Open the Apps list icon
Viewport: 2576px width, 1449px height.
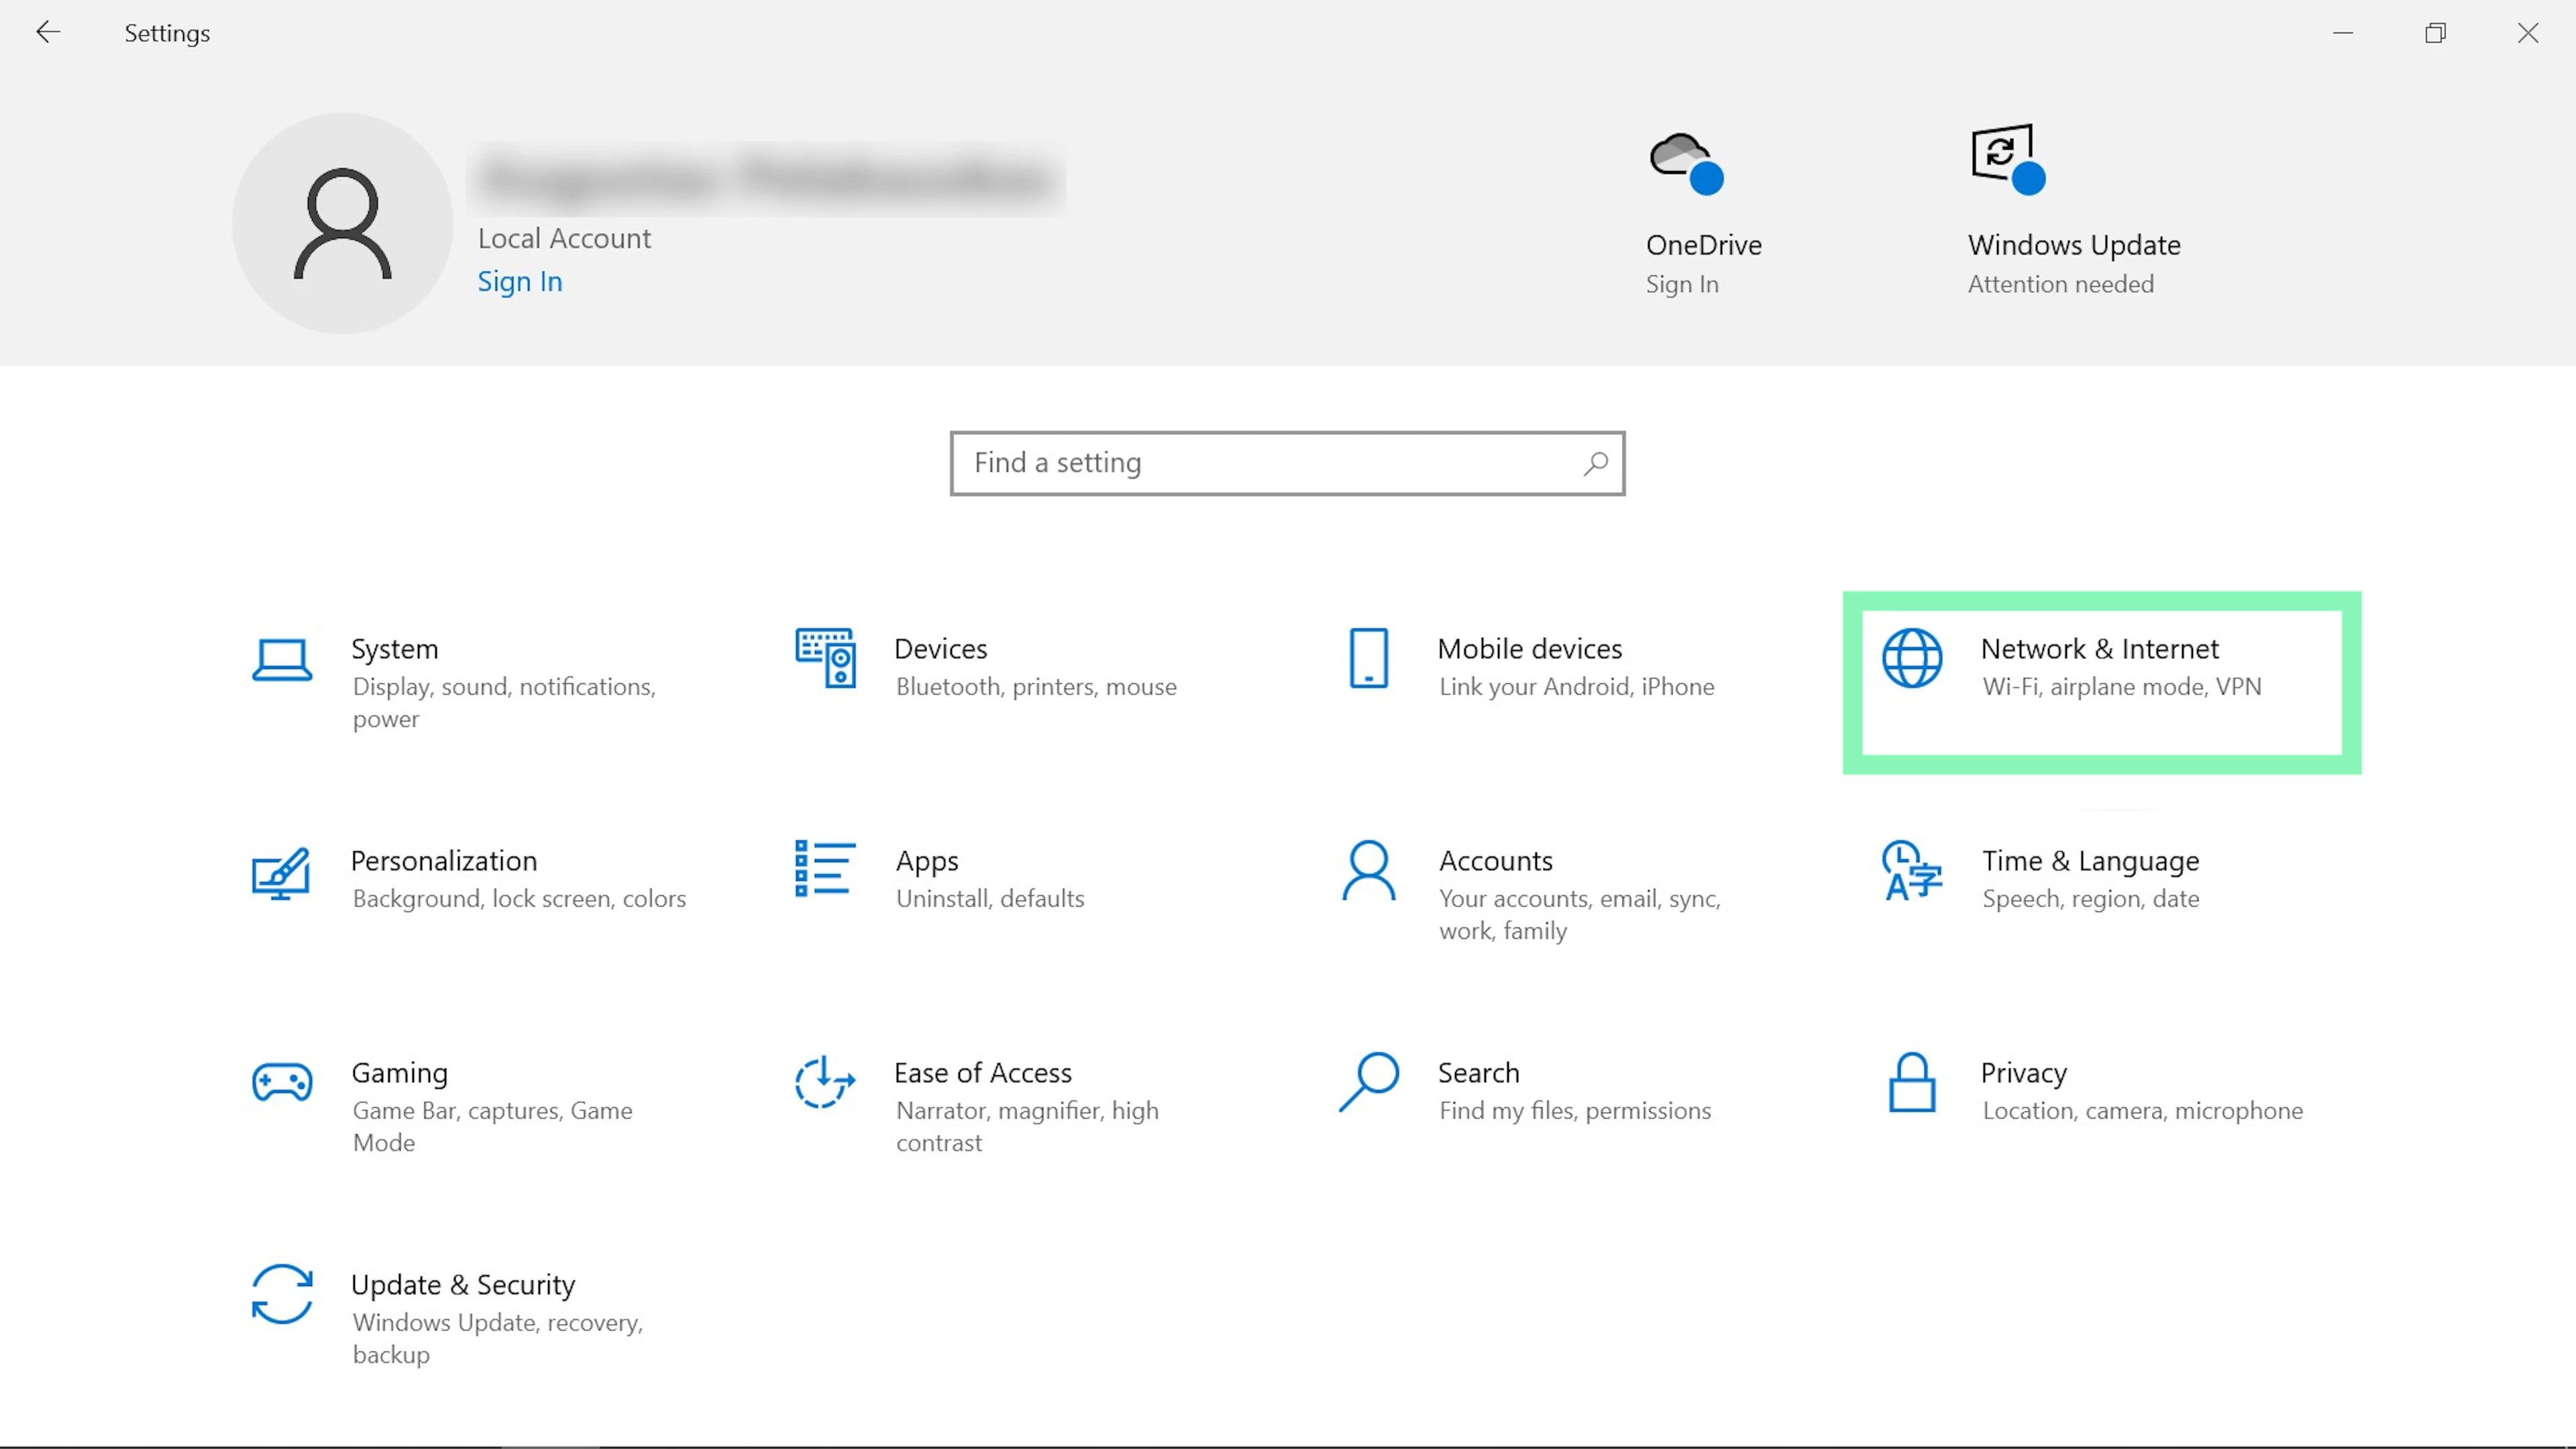pyautogui.click(x=825, y=868)
